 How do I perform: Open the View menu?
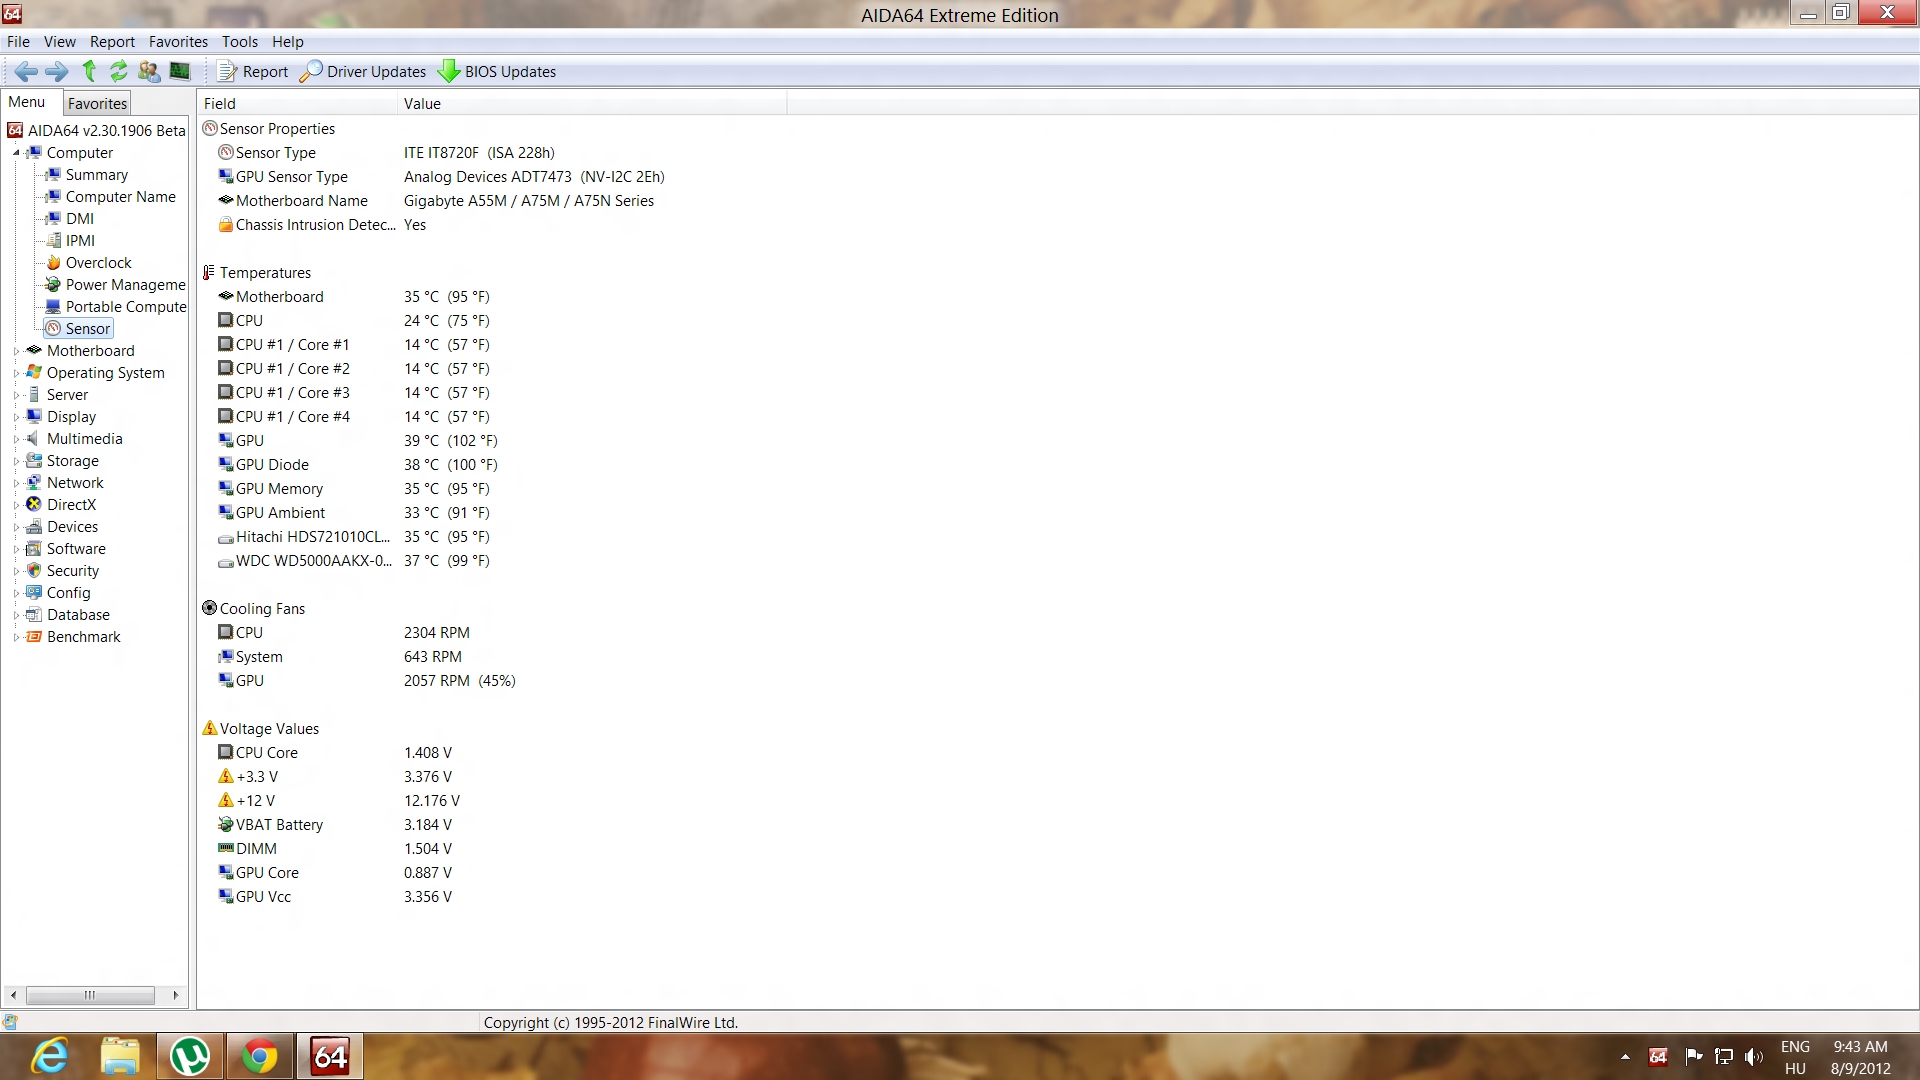[x=59, y=41]
